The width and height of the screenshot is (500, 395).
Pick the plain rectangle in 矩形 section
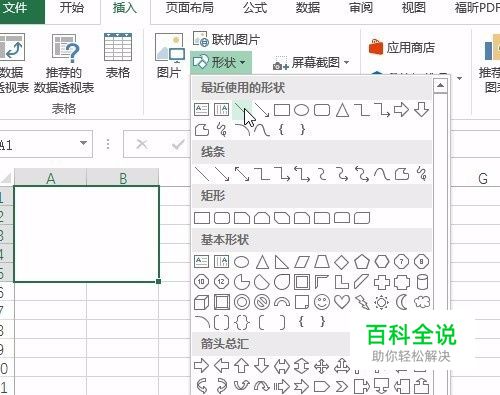(202, 218)
